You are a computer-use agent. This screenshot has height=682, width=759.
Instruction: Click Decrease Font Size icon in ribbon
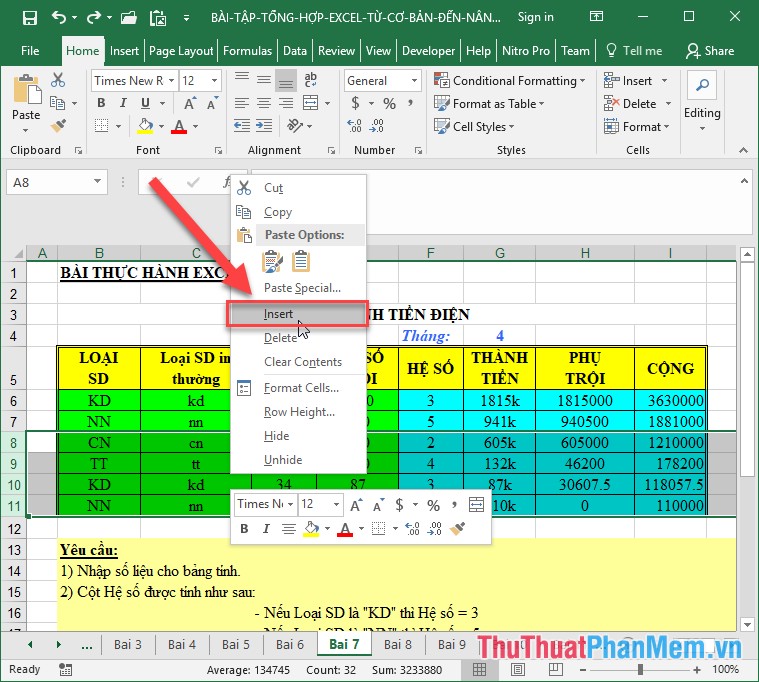tap(212, 104)
